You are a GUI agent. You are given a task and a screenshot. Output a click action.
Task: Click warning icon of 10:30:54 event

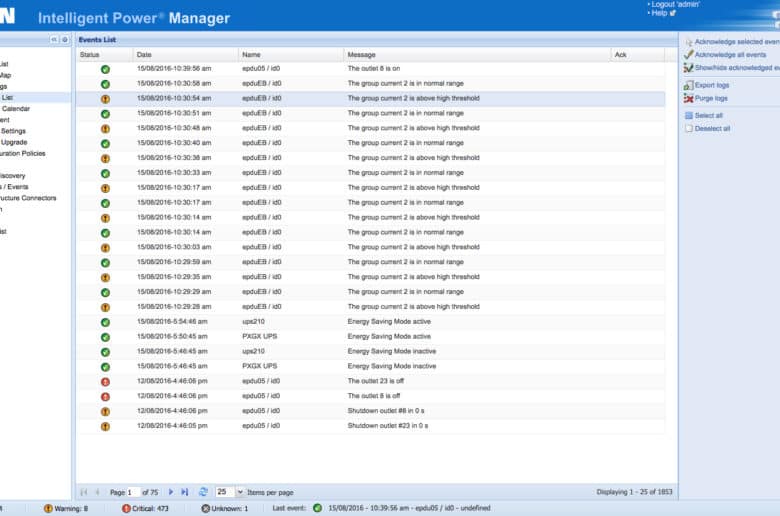[105, 99]
